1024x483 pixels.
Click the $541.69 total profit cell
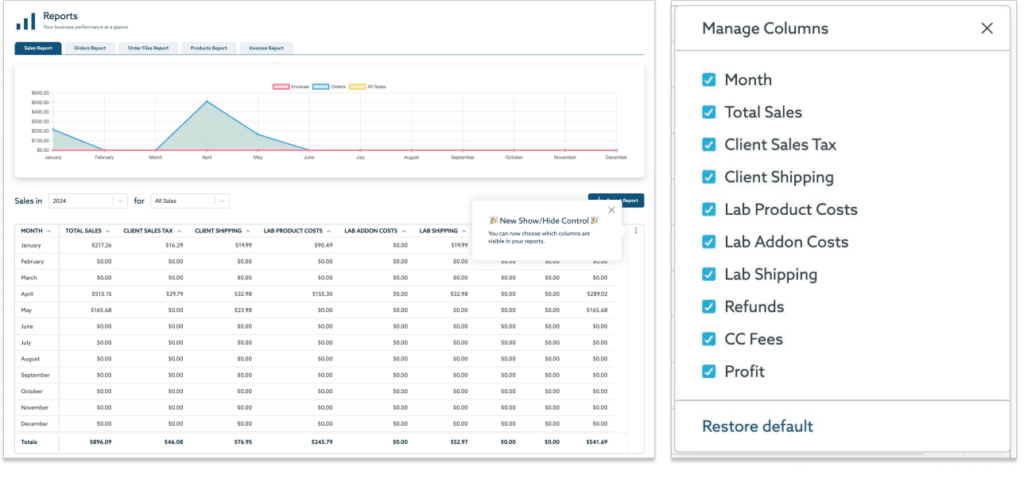pos(596,442)
